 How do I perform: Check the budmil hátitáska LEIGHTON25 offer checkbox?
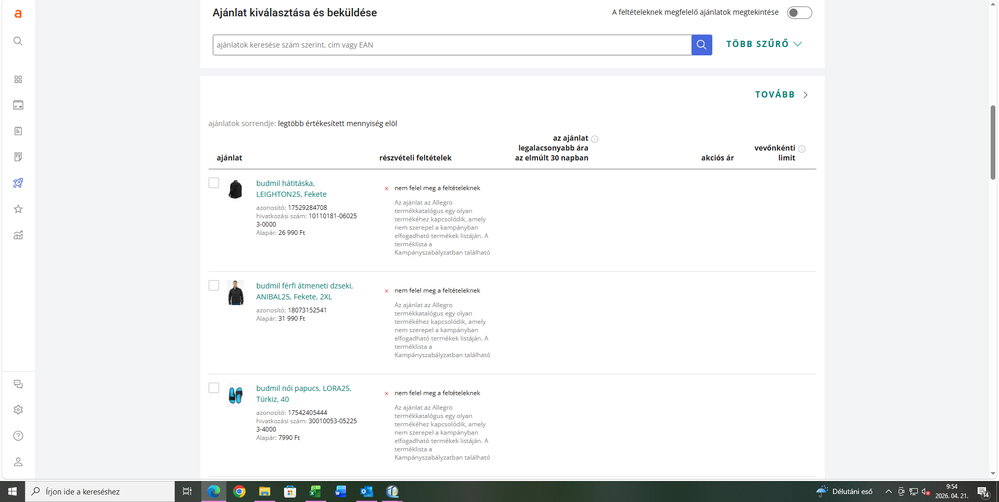pyautogui.click(x=214, y=183)
